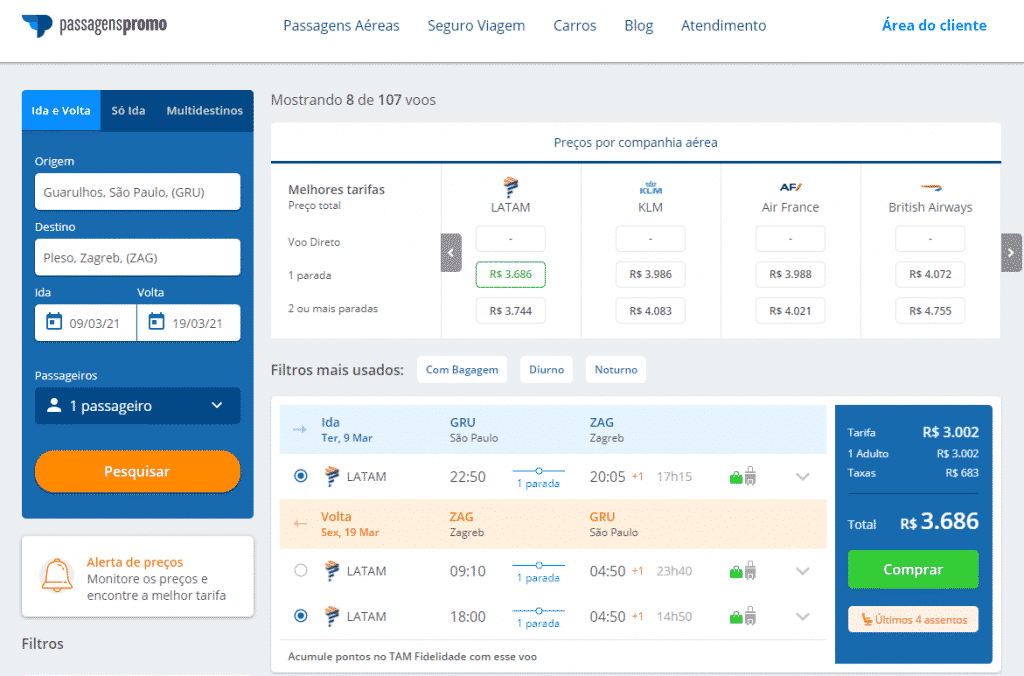Image resolution: width=1024 pixels, height=676 pixels.
Task: Click the Destino input field
Action: point(137,257)
